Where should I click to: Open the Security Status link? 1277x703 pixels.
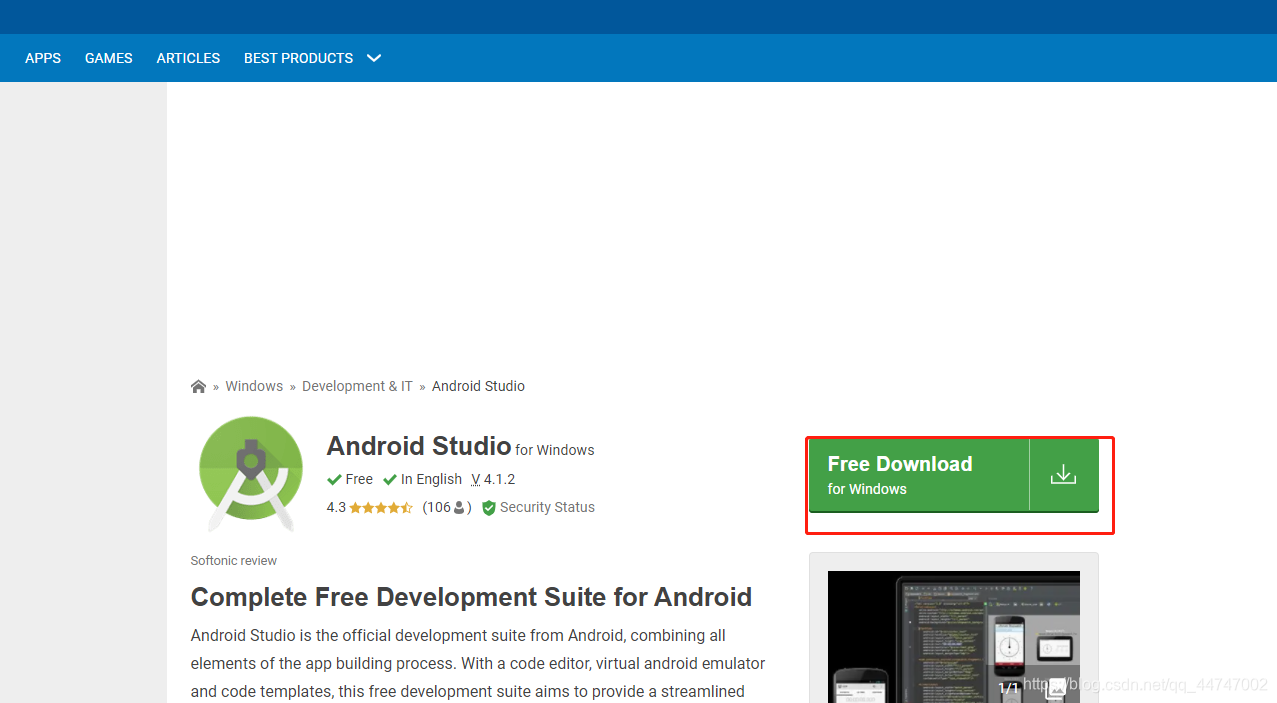(547, 507)
